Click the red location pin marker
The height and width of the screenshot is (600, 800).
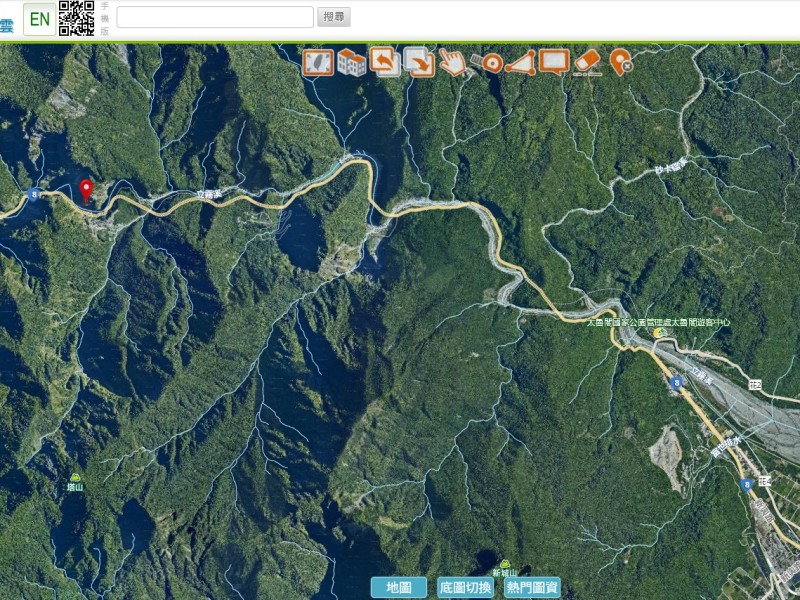coord(86,190)
